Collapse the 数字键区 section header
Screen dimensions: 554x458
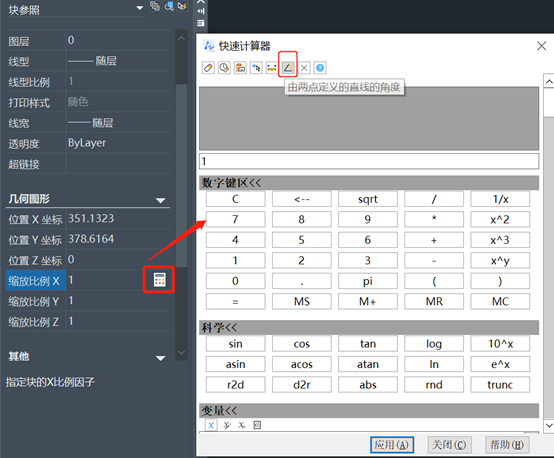point(369,183)
